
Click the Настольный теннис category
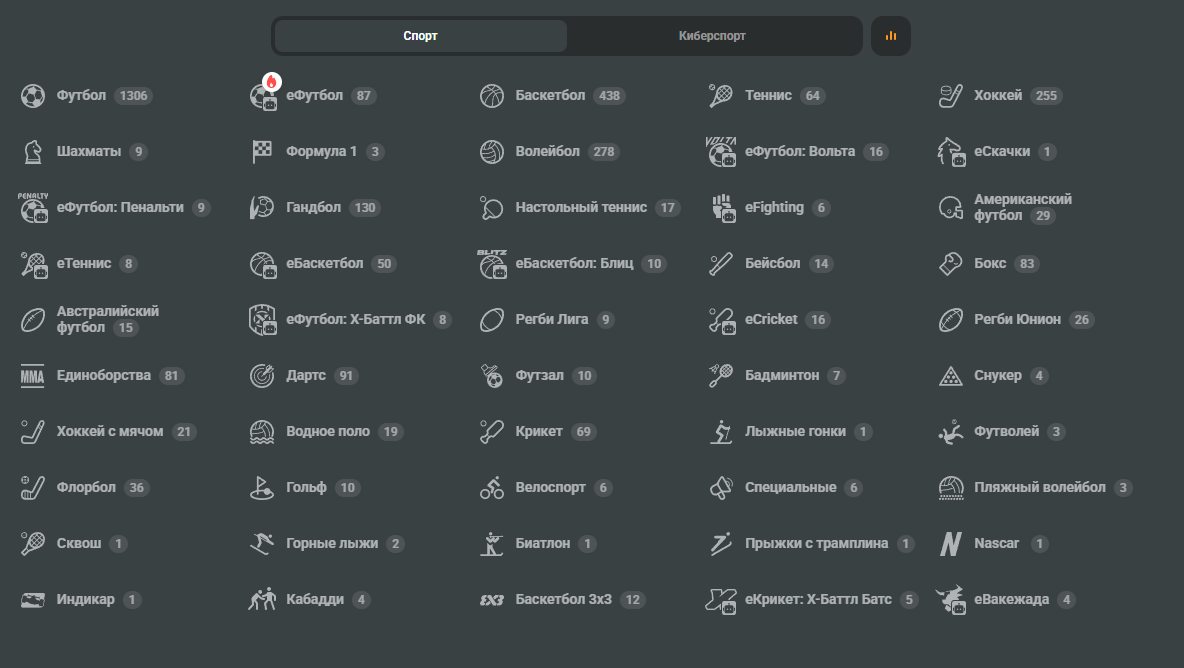pos(580,208)
